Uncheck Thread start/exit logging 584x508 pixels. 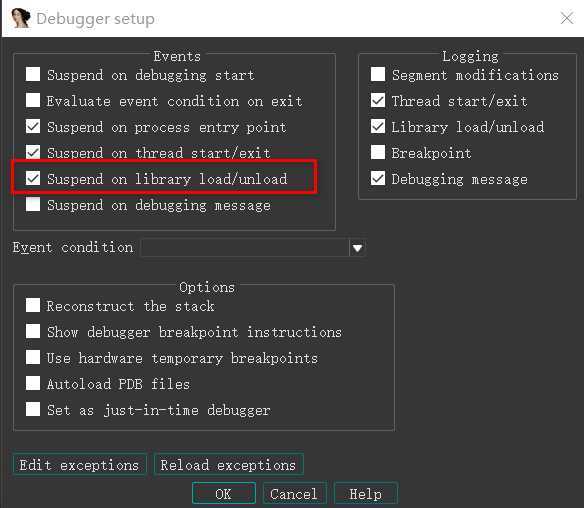(x=378, y=100)
